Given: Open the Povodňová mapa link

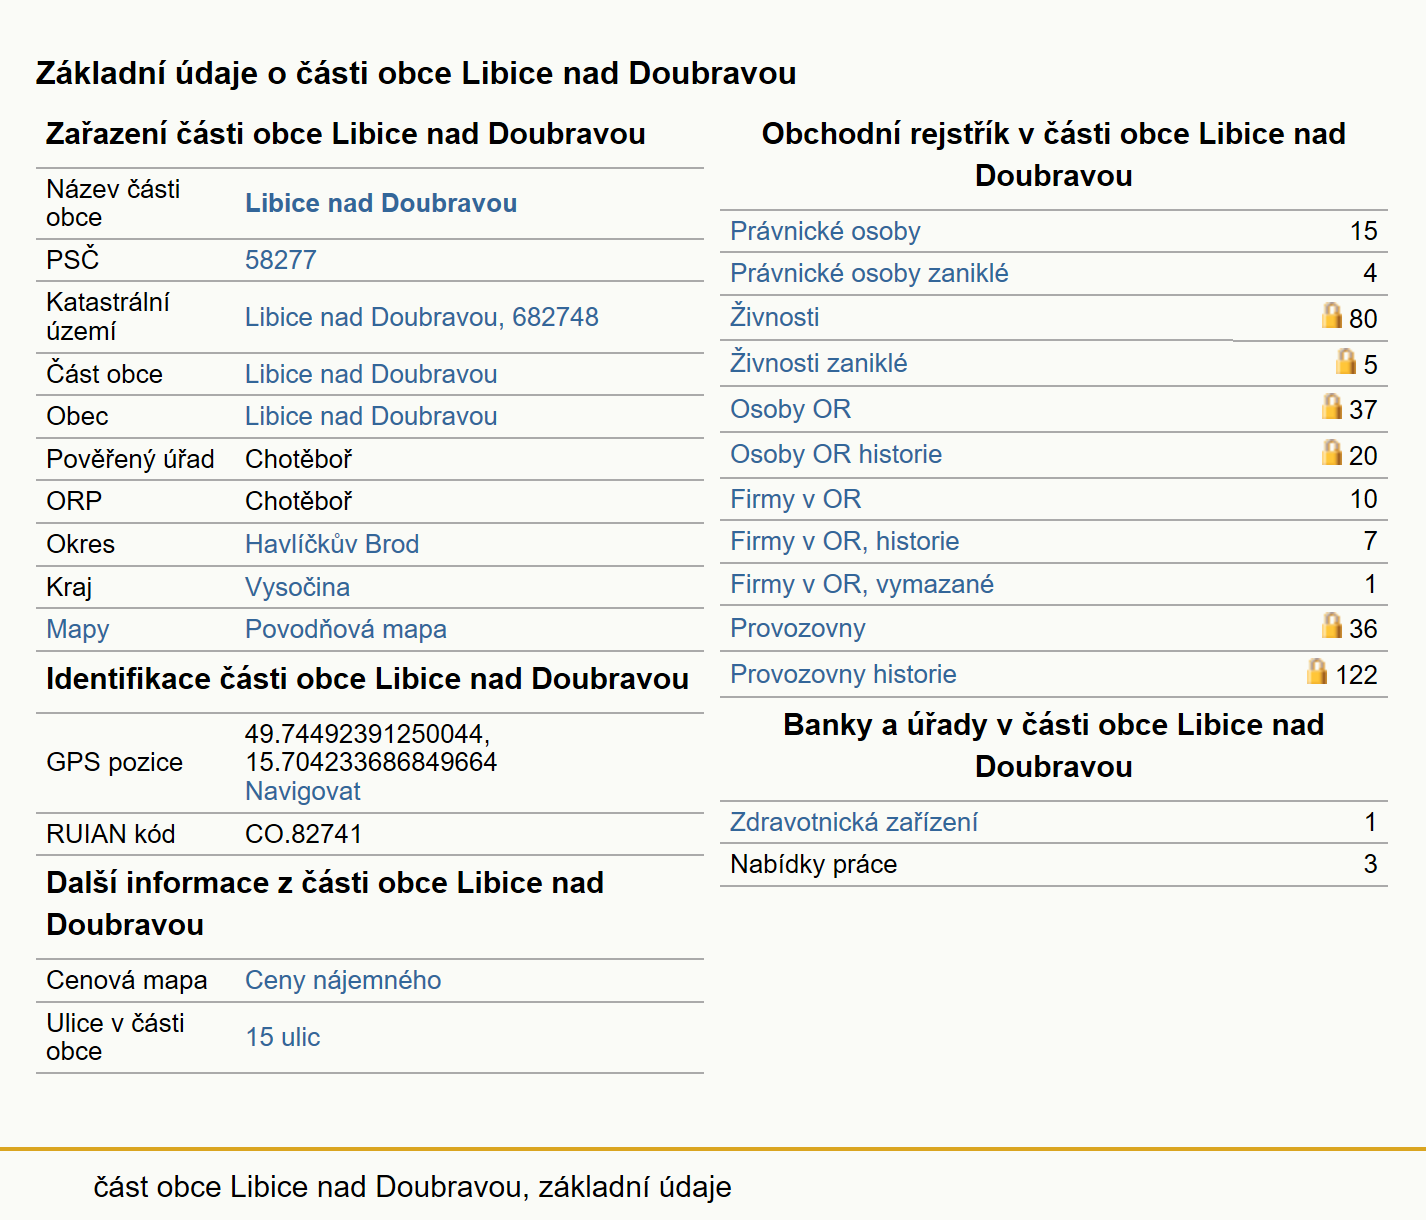Looking at the screenshot, I should (346, 629).
